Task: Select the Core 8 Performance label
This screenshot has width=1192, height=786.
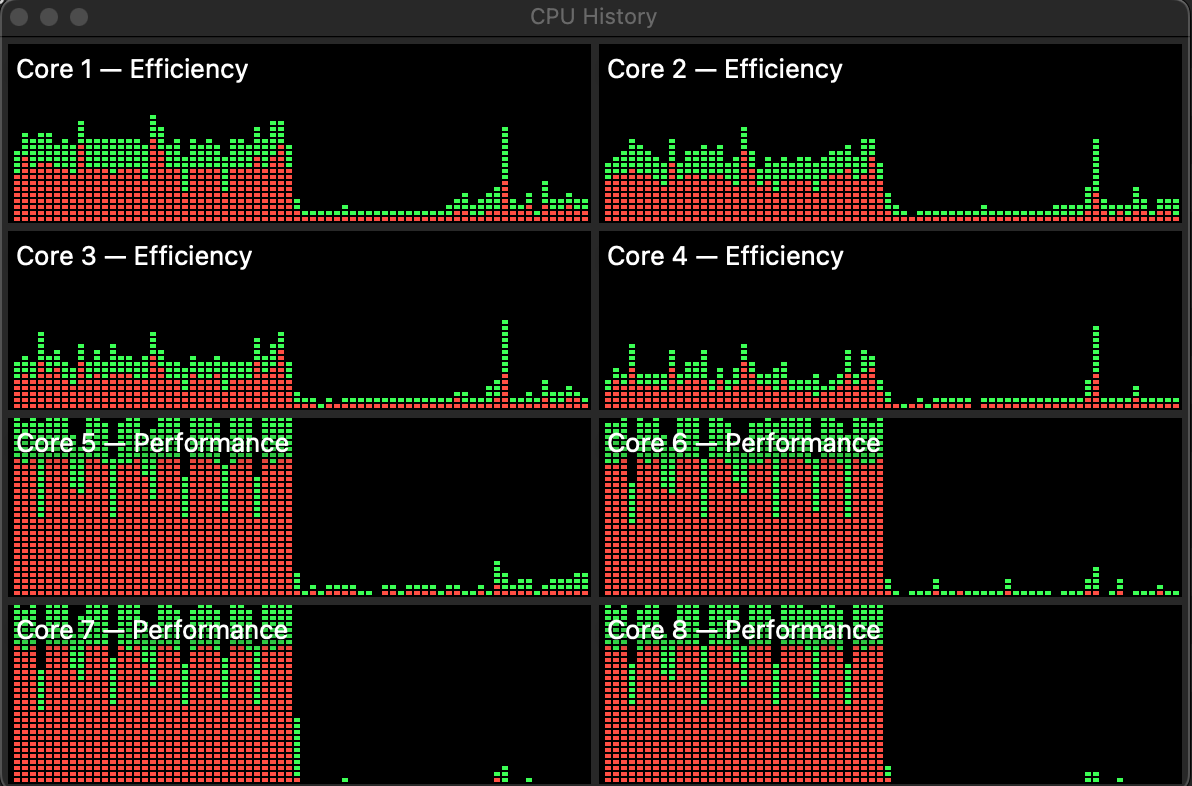Action: (744, 630)
